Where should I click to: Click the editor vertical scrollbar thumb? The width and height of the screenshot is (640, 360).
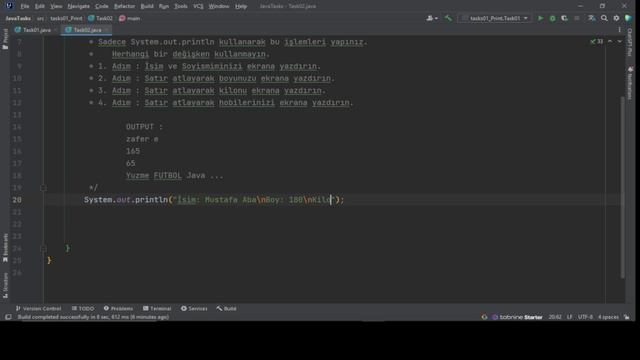(622, 188)
